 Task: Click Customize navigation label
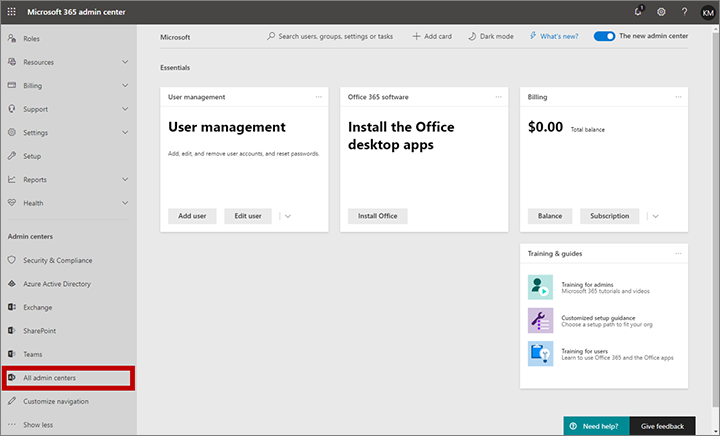pos(56,401)
